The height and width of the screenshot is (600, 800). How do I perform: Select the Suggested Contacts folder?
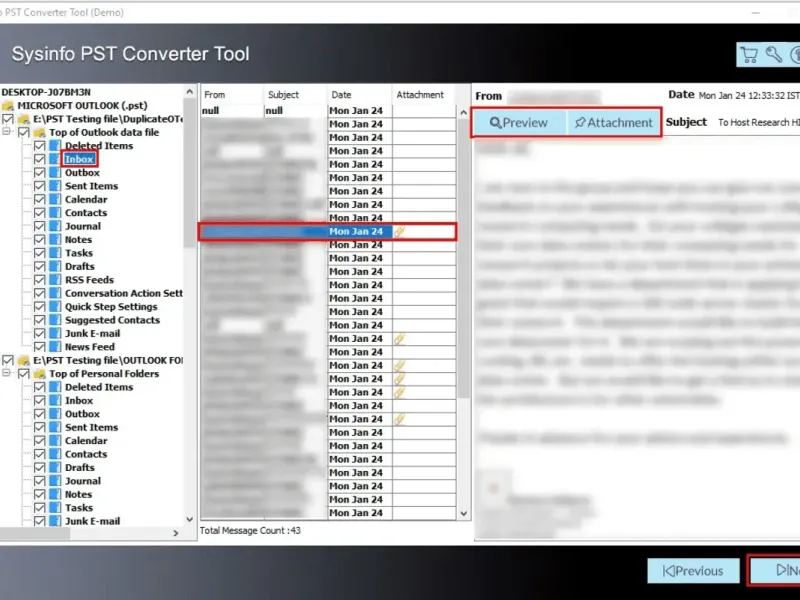(112, 320)
